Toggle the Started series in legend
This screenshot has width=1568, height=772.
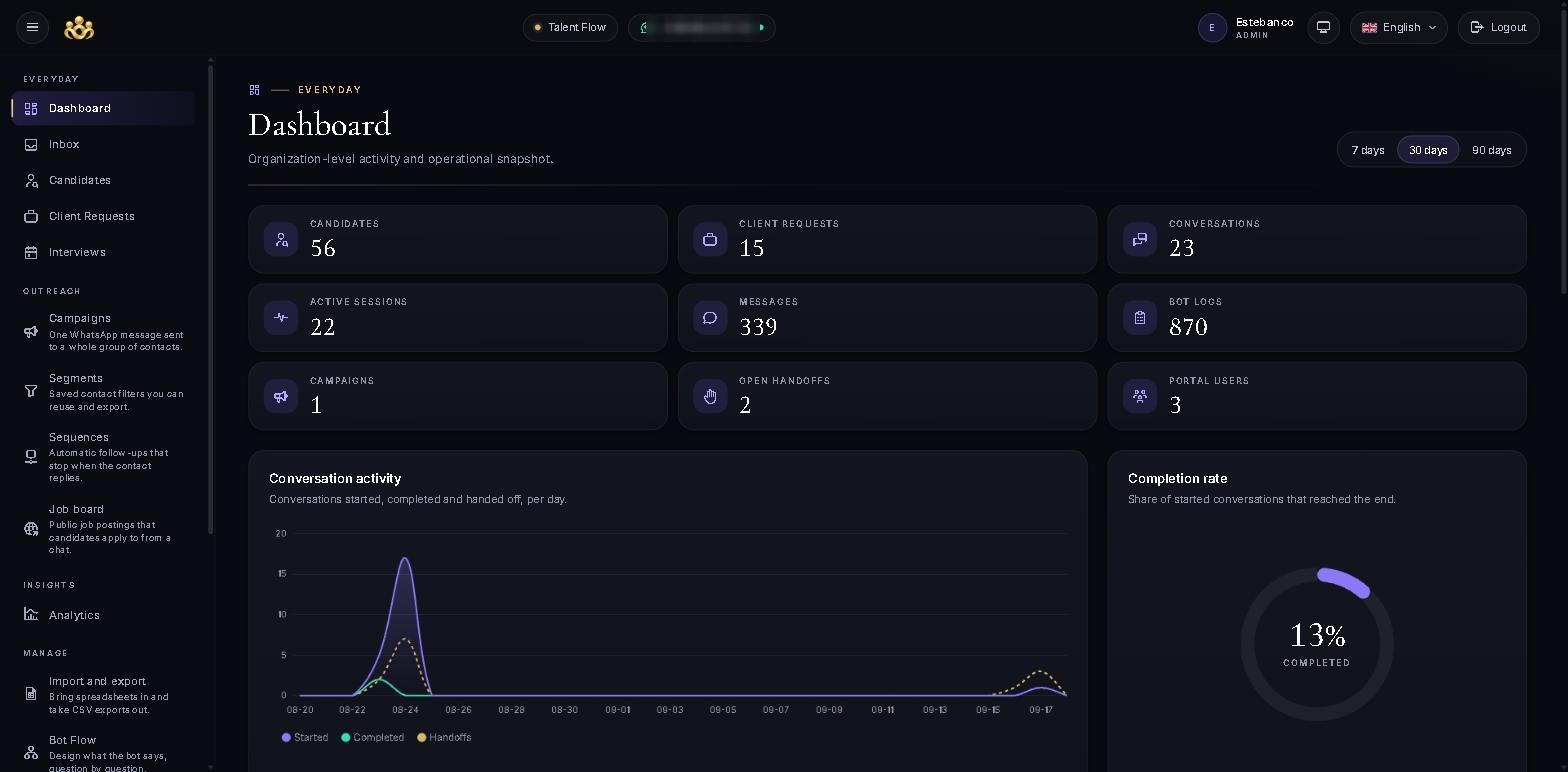click(x=305, y=737)
